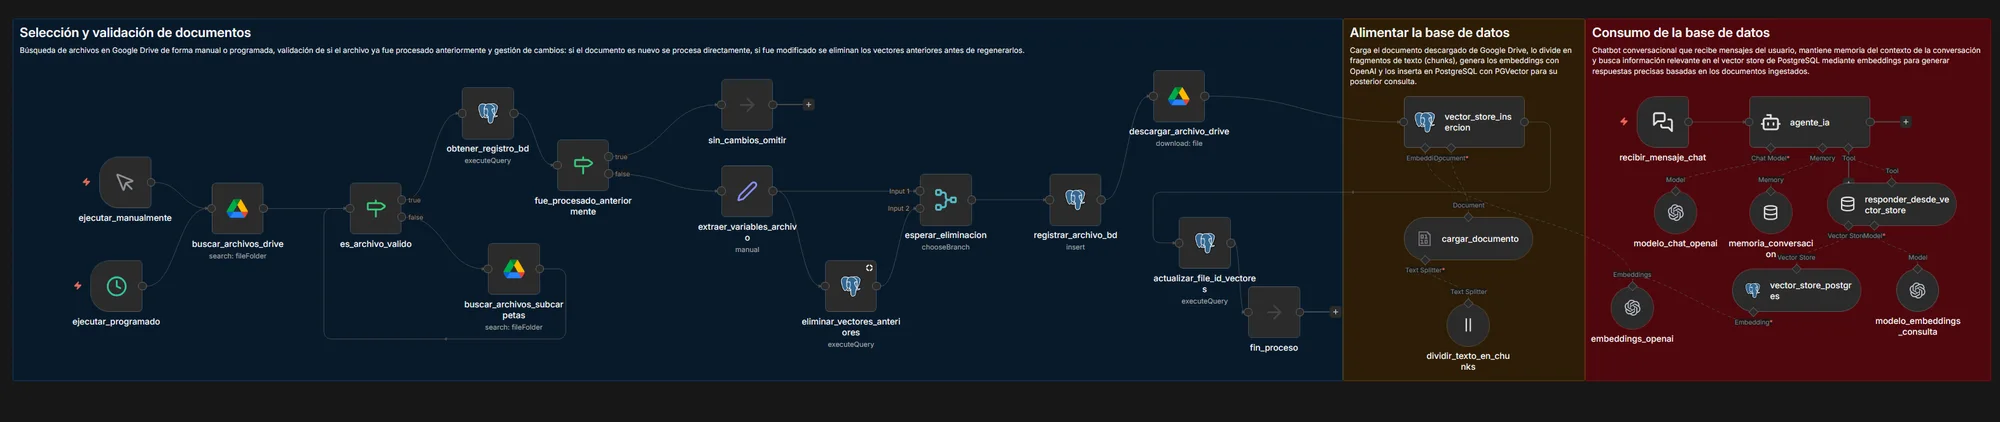
Task: Click the fue_procesado_anteriormente If node
Action: click(583, 165)
